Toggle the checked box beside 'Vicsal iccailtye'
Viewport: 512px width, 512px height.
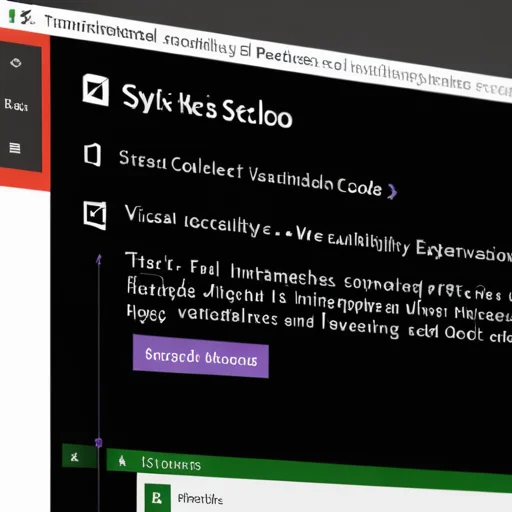pos(95,215)
